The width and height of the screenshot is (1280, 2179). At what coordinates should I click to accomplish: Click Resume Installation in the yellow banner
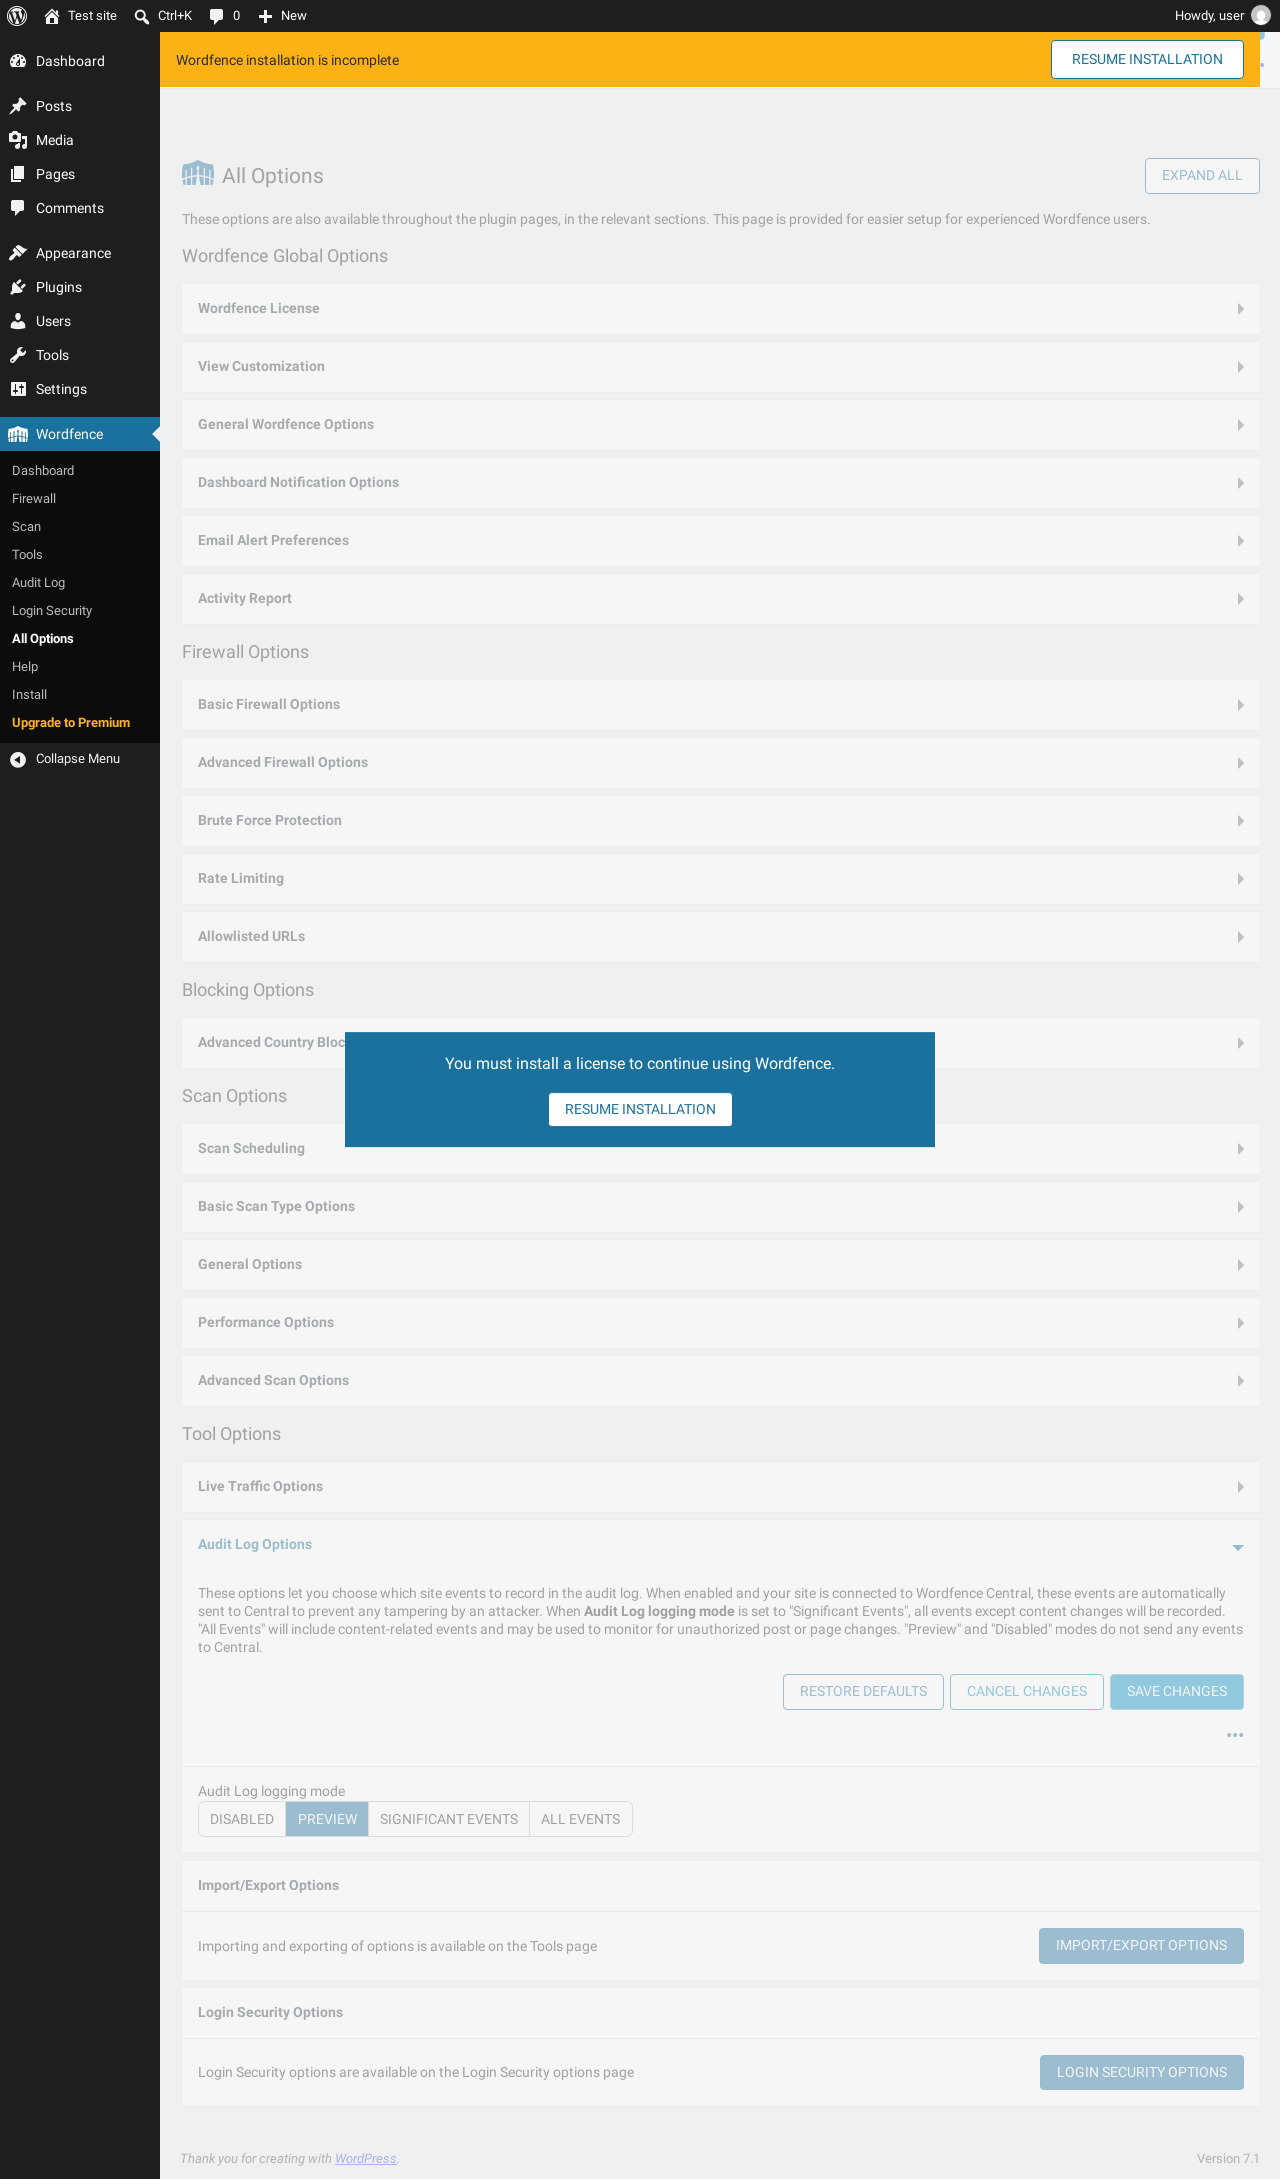click(1147, 59)
